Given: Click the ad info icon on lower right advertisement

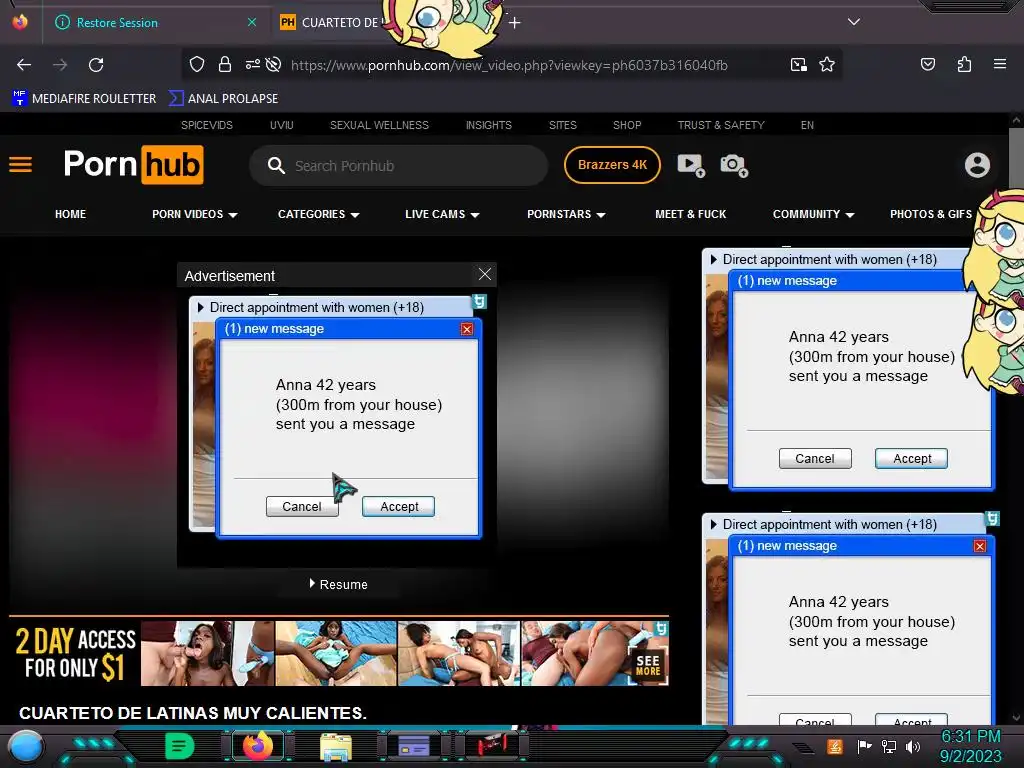Looking at the screenshot, I should click(992, 519).
